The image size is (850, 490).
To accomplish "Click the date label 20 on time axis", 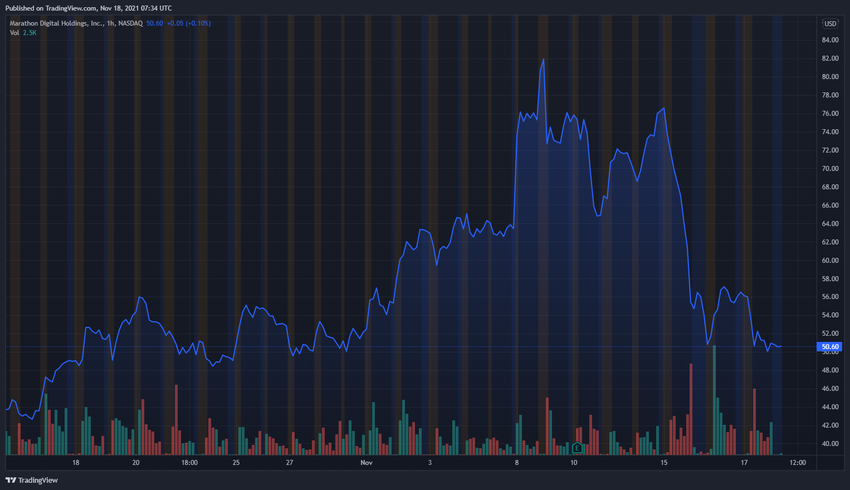I will click(136, 463).
